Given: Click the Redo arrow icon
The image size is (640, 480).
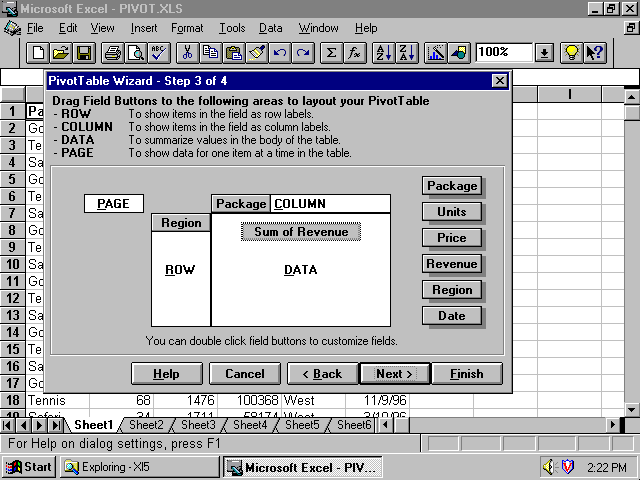Looking at the screenshot, I should (303, 53).
